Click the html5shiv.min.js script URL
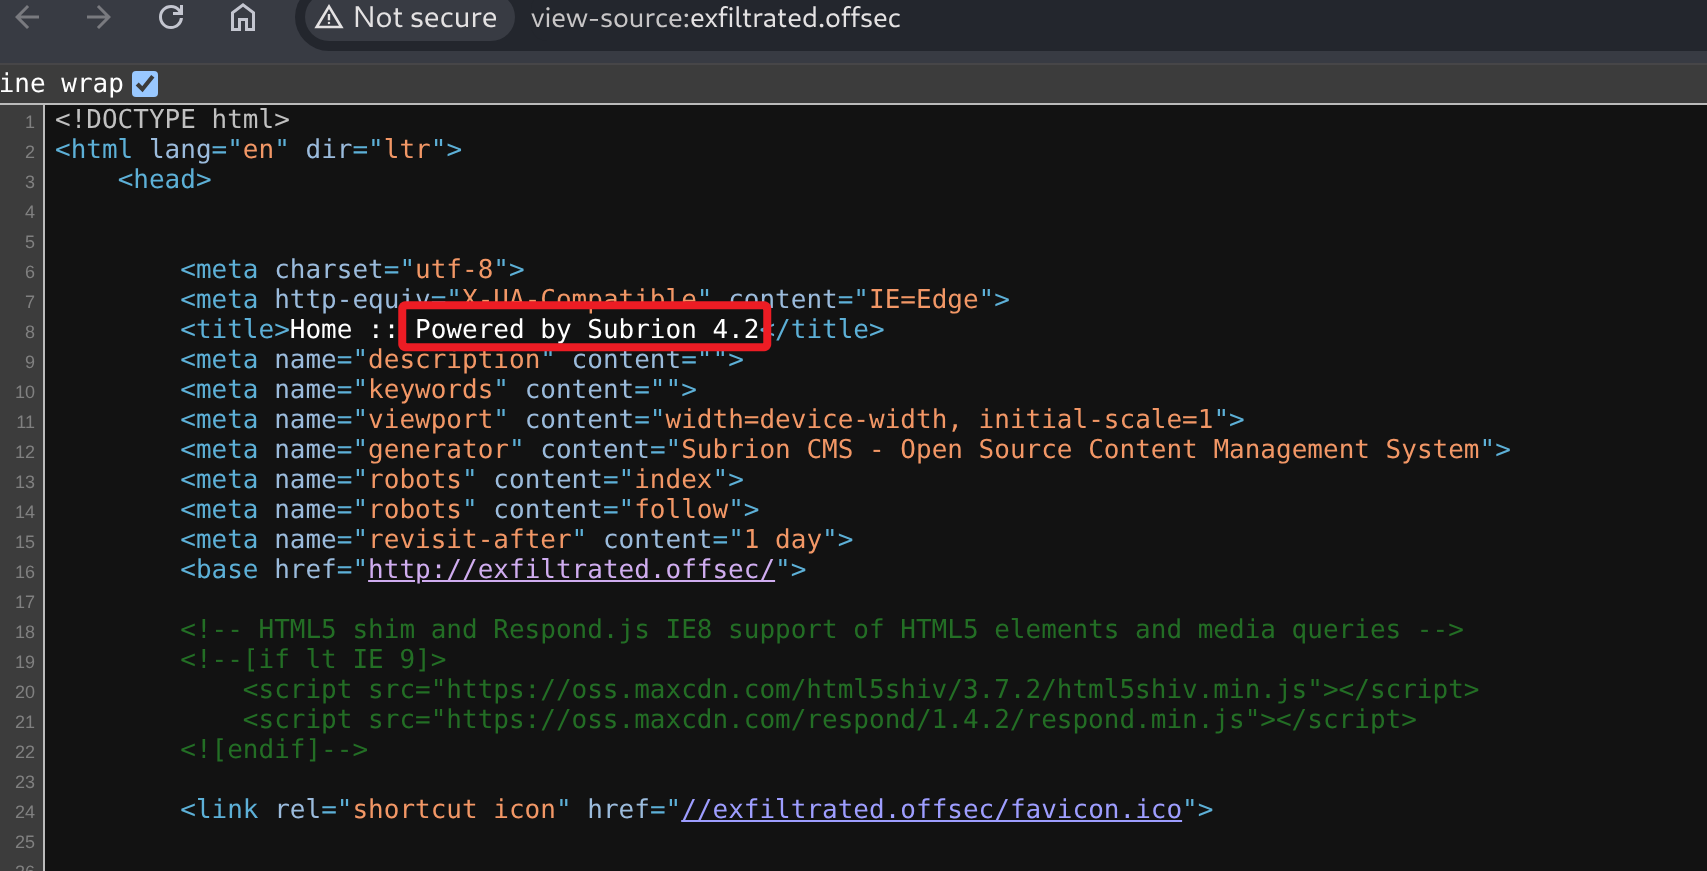1707x871 pixels. click(876, 690)
